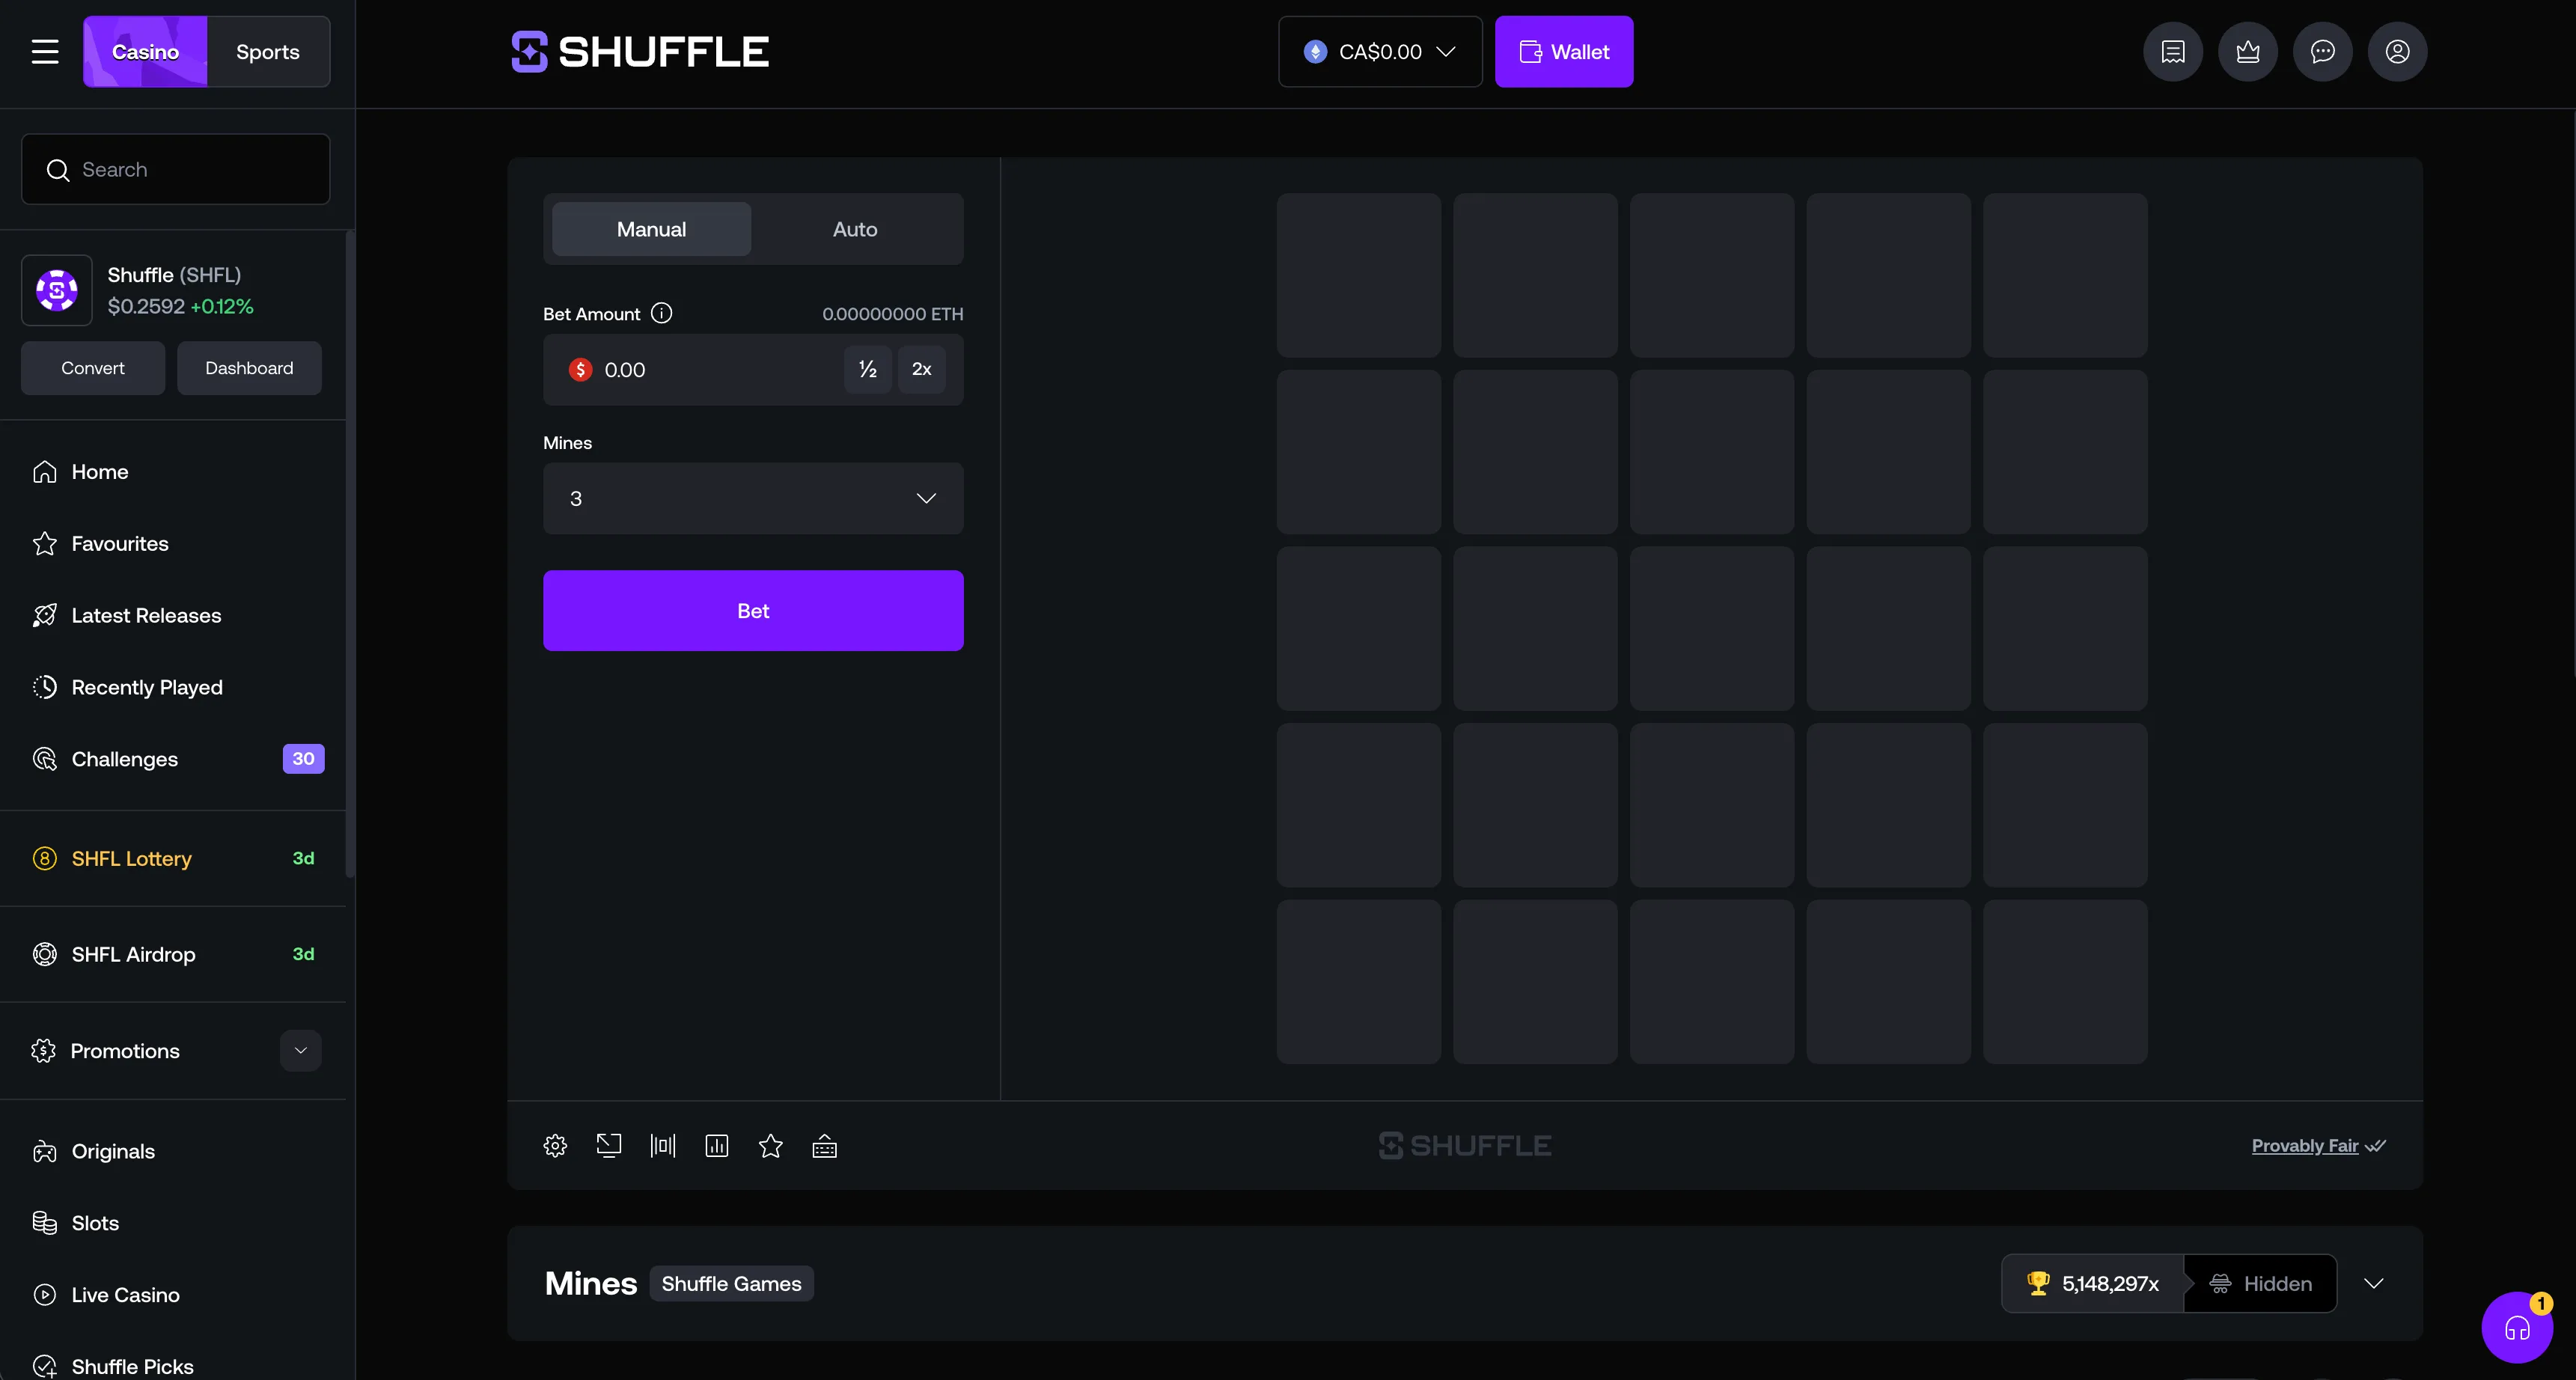Open the live support headset button
Viewport: 2576px width, 1380px height.
click(x=2517, y=1327)
